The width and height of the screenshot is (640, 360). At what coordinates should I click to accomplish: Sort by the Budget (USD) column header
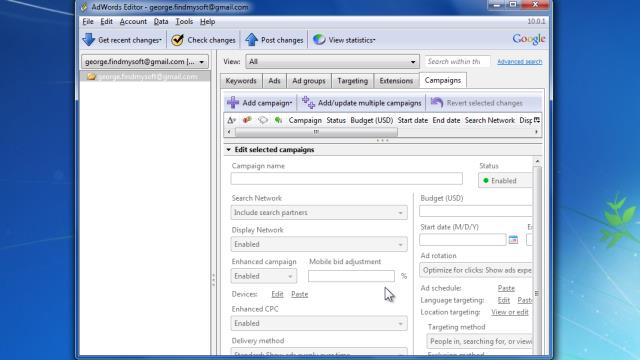(371, 120)
